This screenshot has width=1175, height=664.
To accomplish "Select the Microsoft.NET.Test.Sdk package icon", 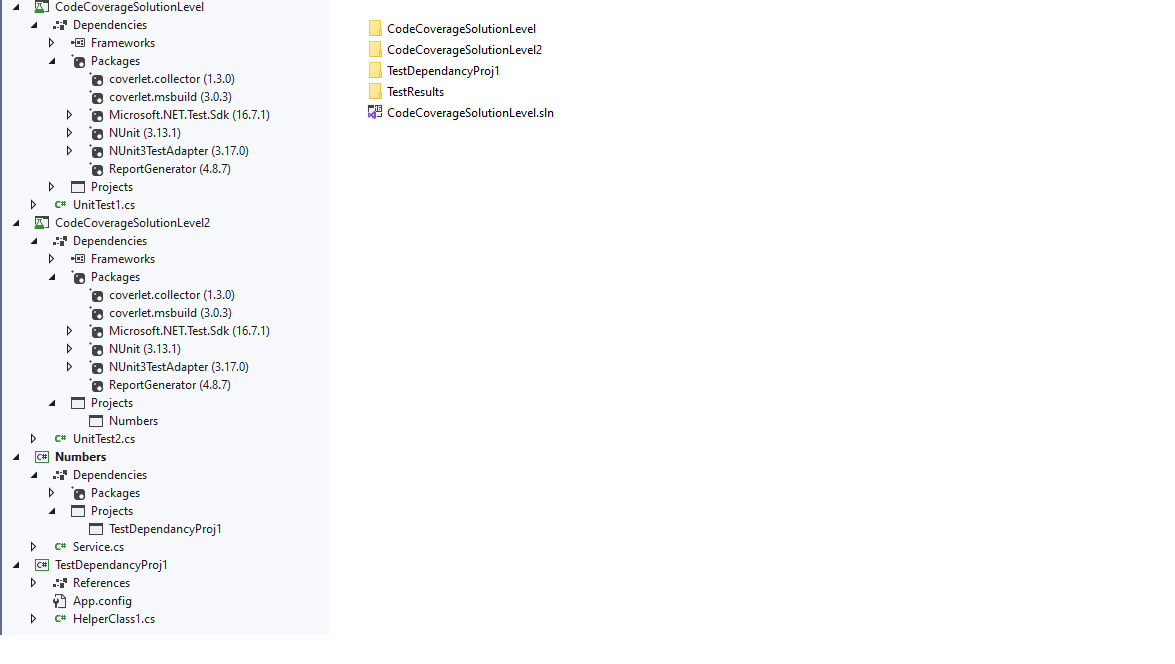I will click(x=96, y=114).
